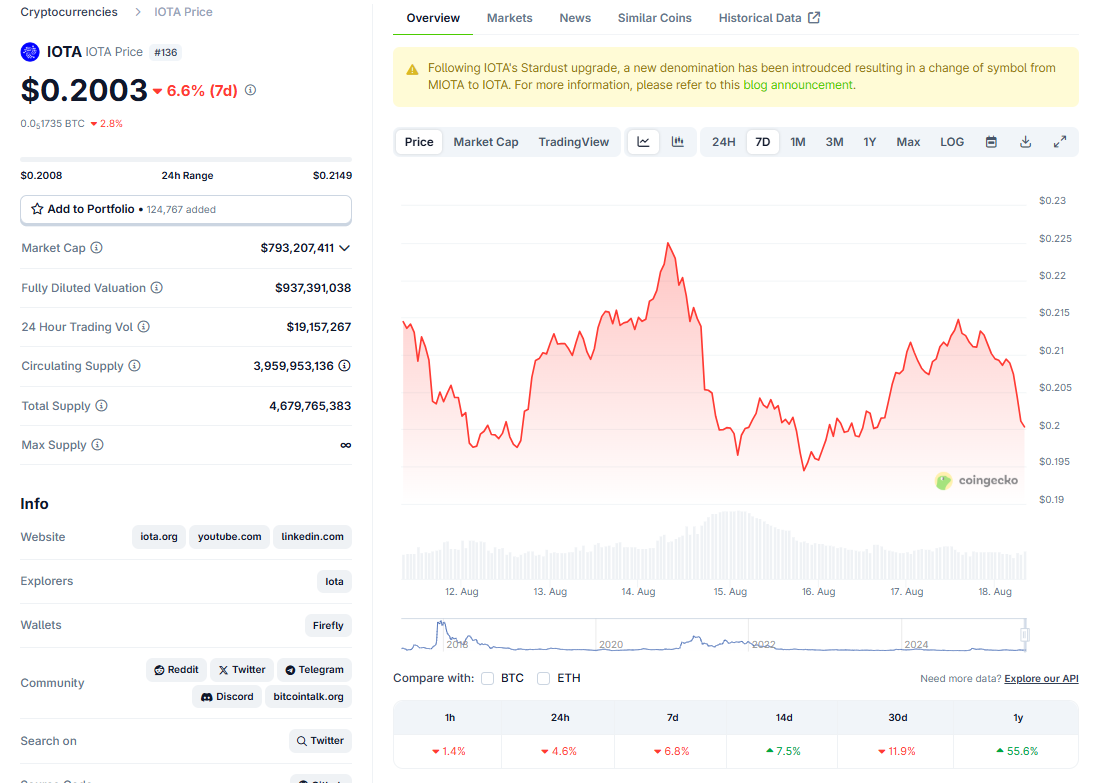Viewport: 1099px width, 783px height.
Task: Open the Telegram community link
Action: 314,670
